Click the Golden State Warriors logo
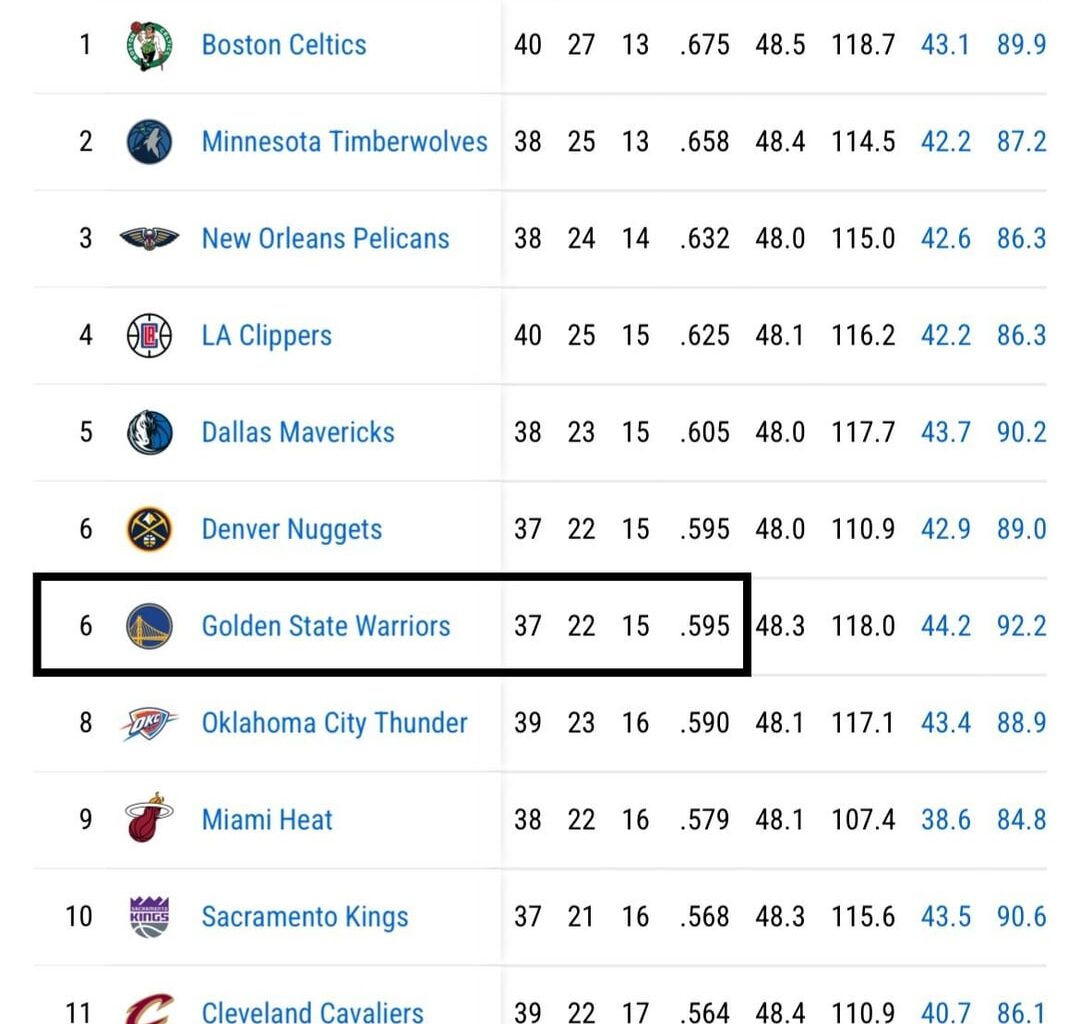This screenshot has height=1024, width=1080. coord(148,626)
